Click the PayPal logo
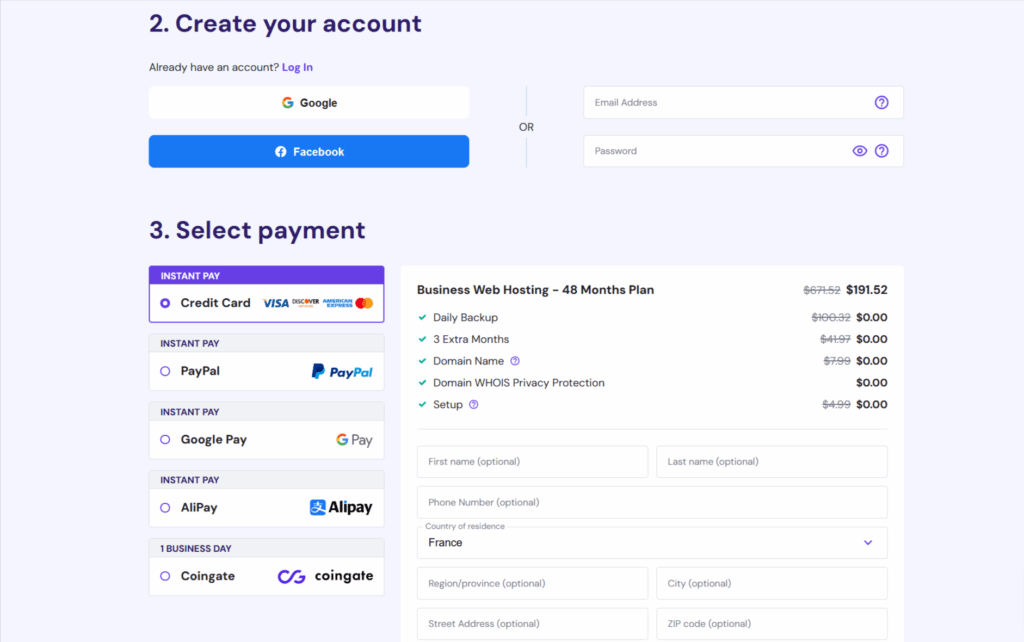Viewport: 1024px width, 642px height. (341, 371)
